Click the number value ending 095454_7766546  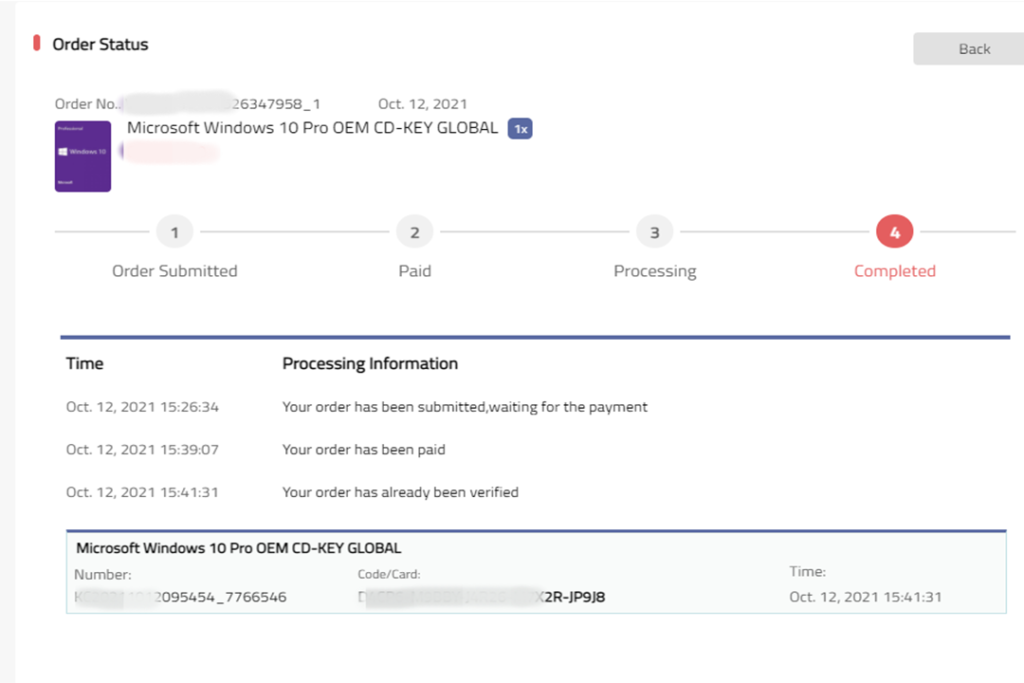tap(180, 597)
